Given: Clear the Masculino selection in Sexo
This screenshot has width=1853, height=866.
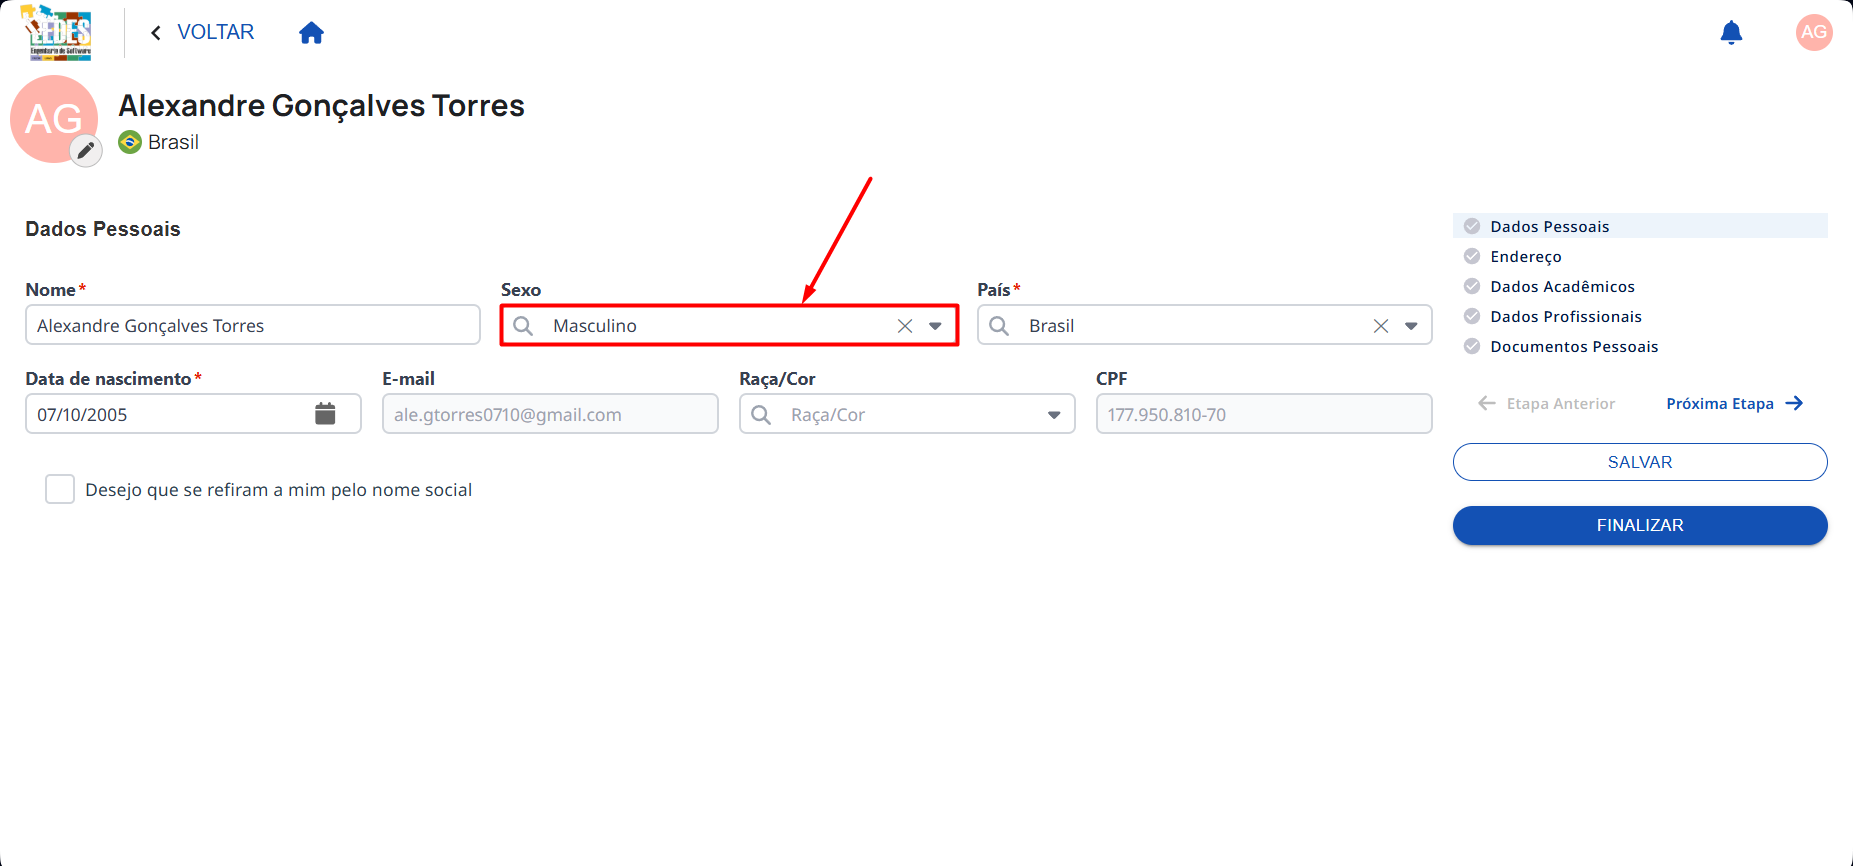Looking at the screenshot, I should (x=905, y=326).
